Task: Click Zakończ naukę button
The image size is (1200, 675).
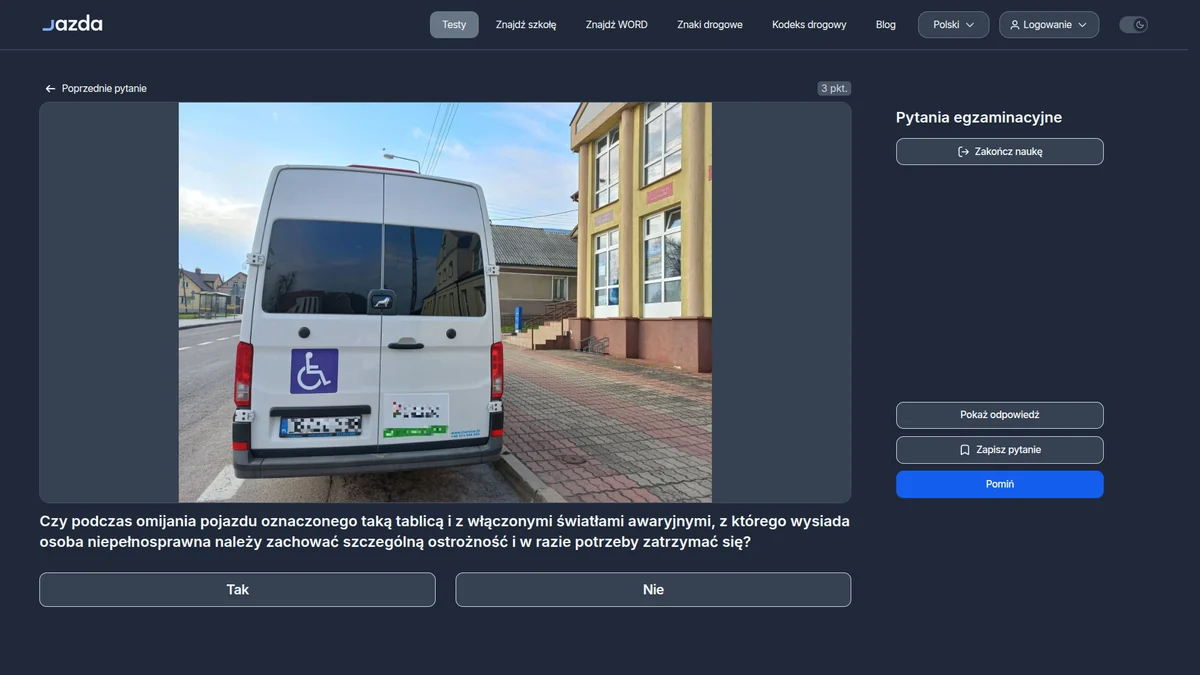Action: point(1000,152)
